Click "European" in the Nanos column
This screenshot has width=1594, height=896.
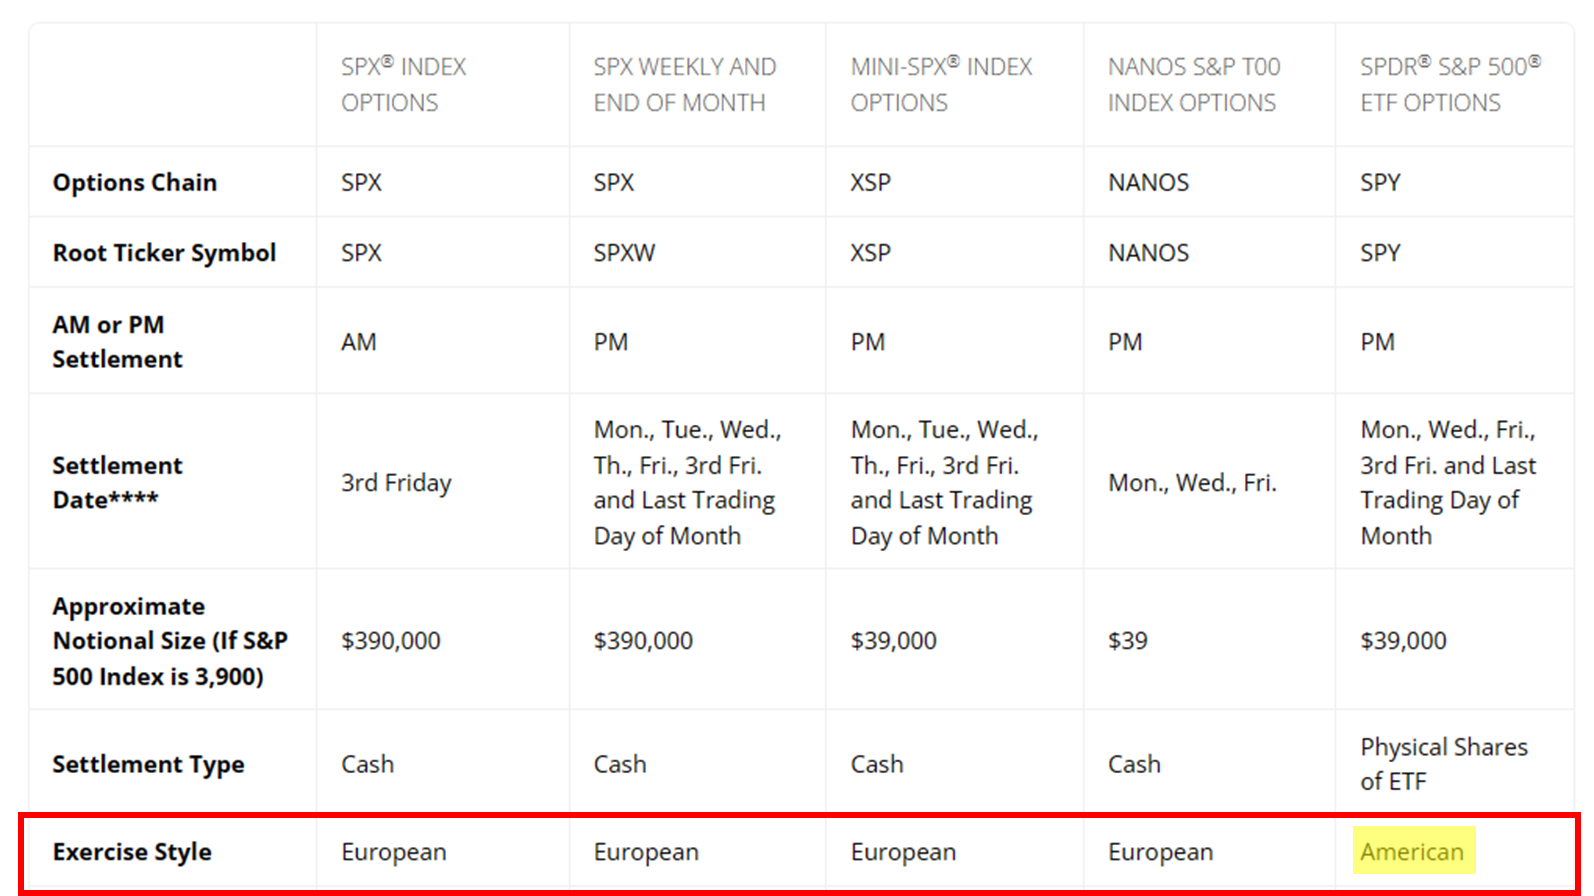point(1160,853)
